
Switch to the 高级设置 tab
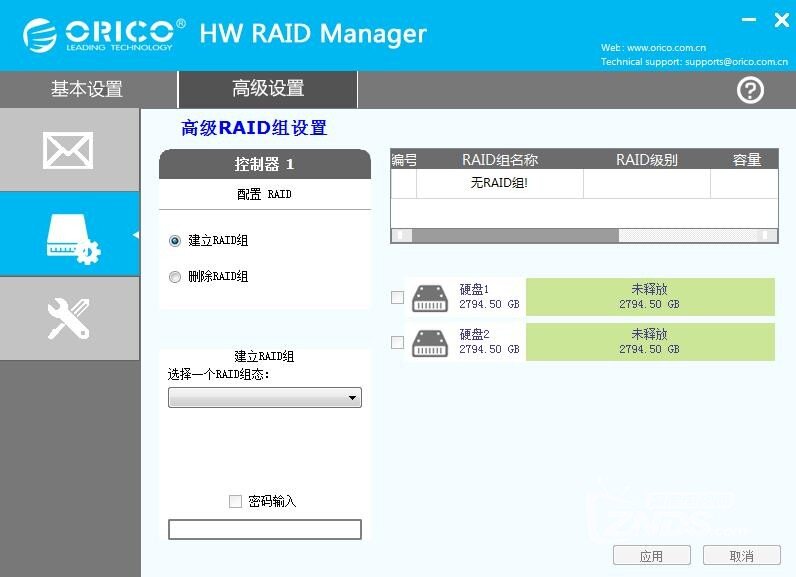pyautogui.click(x=268, y=89)
